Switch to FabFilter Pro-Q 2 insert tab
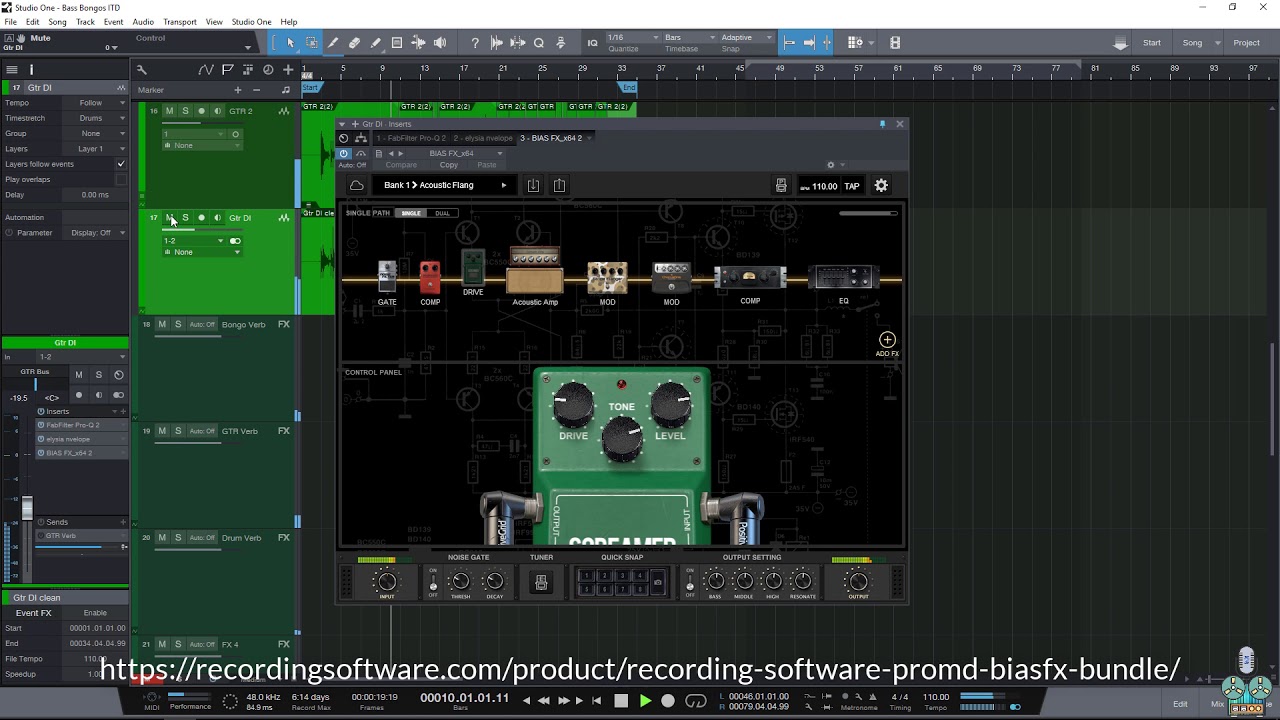This screenshot has width=1280, height=720. click(x=413, y=138)
